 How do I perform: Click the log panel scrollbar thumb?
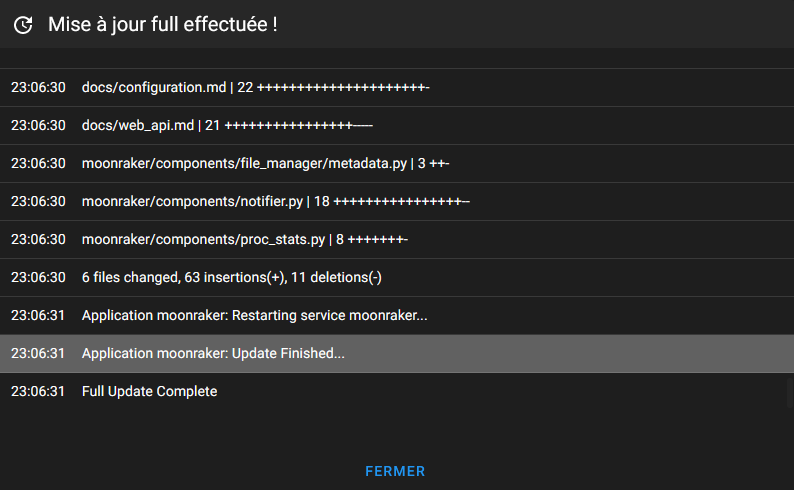coord(790,392)
